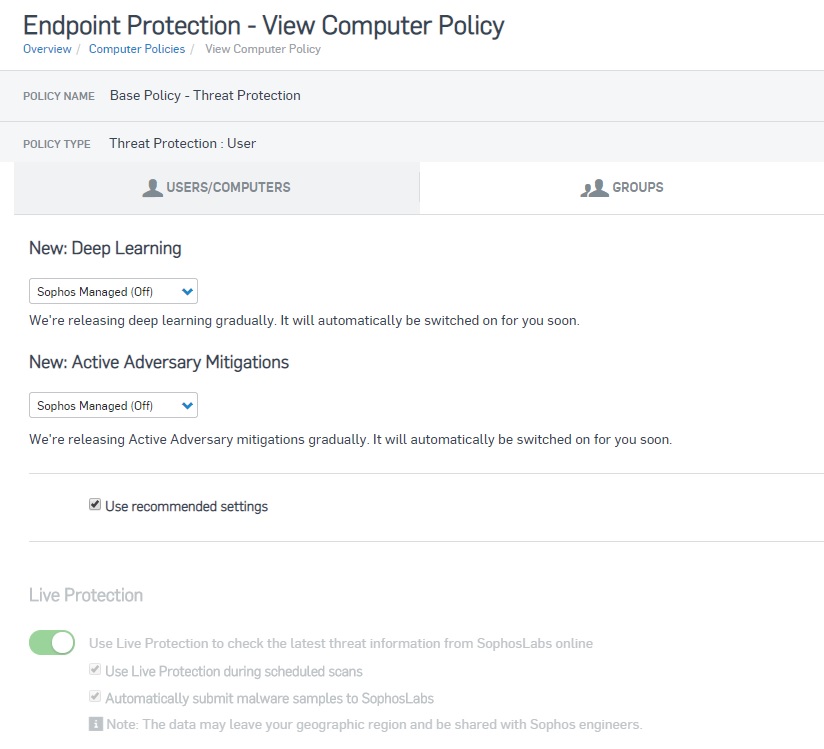Screen dimensions: 824x749
Task: Switch to the GROUPS tab
Action: point(622,188)
